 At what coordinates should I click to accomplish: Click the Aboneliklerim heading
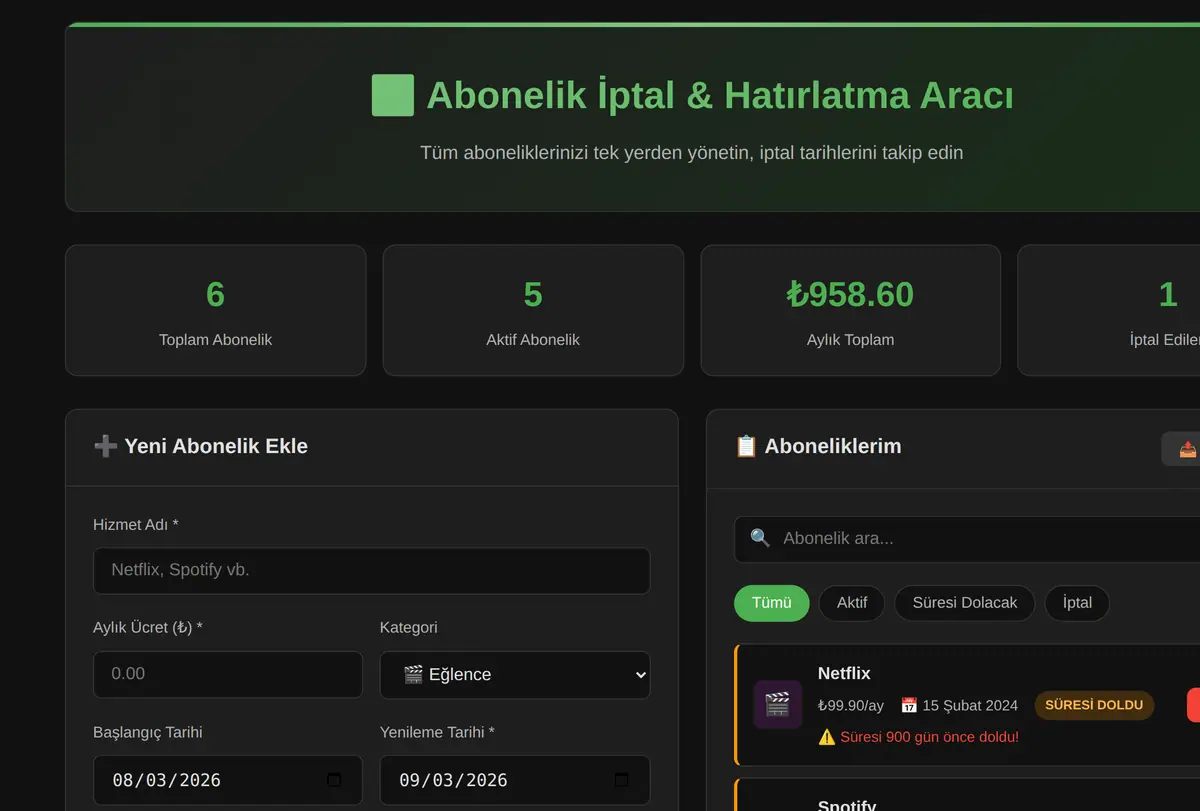(833, 446)
